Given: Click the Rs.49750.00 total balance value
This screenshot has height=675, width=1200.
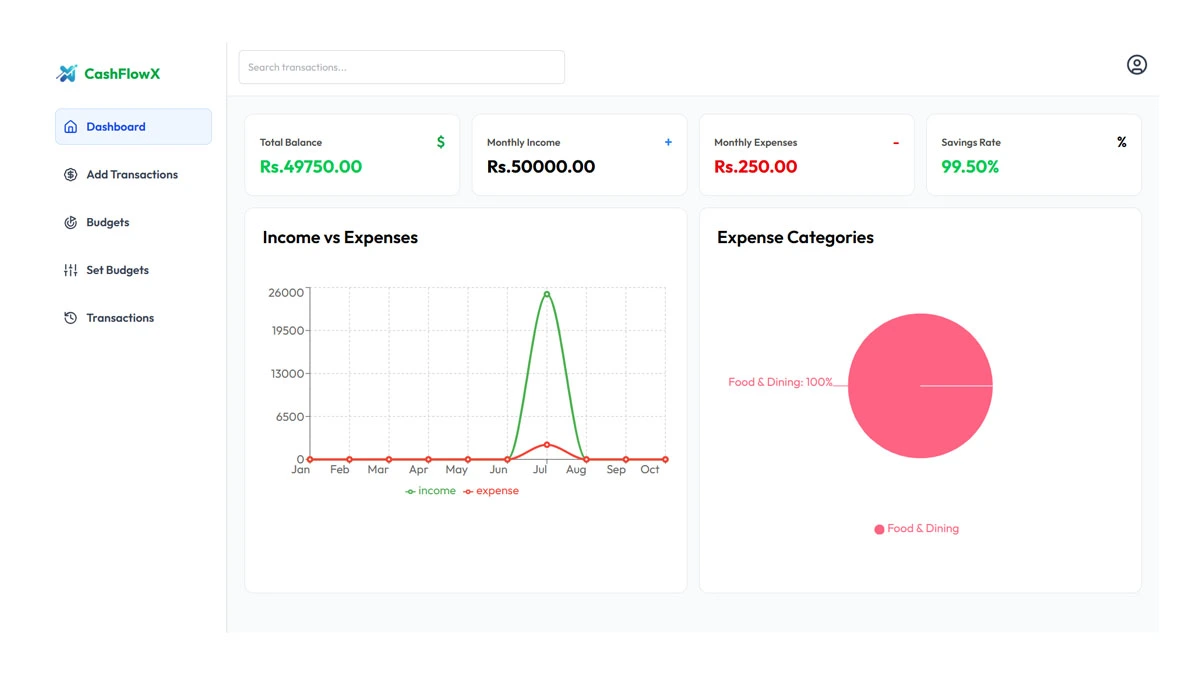Looking at the screenshot, I should [x=311, y=167].
